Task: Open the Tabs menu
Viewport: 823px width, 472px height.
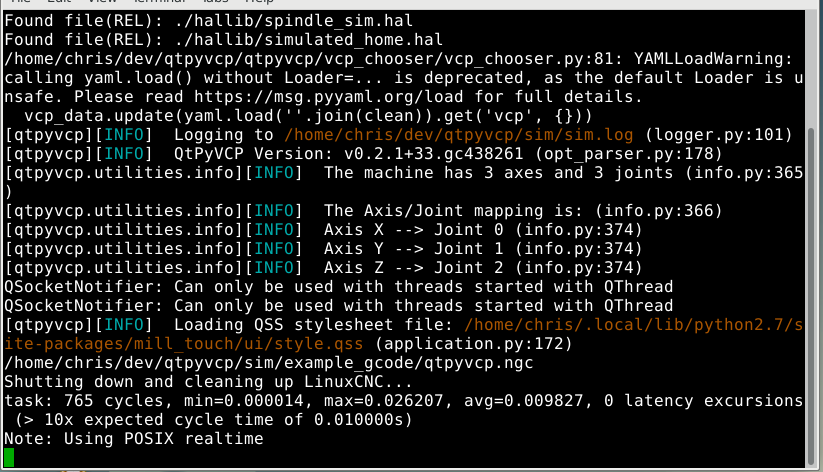Action: click(x=215, y=2)
